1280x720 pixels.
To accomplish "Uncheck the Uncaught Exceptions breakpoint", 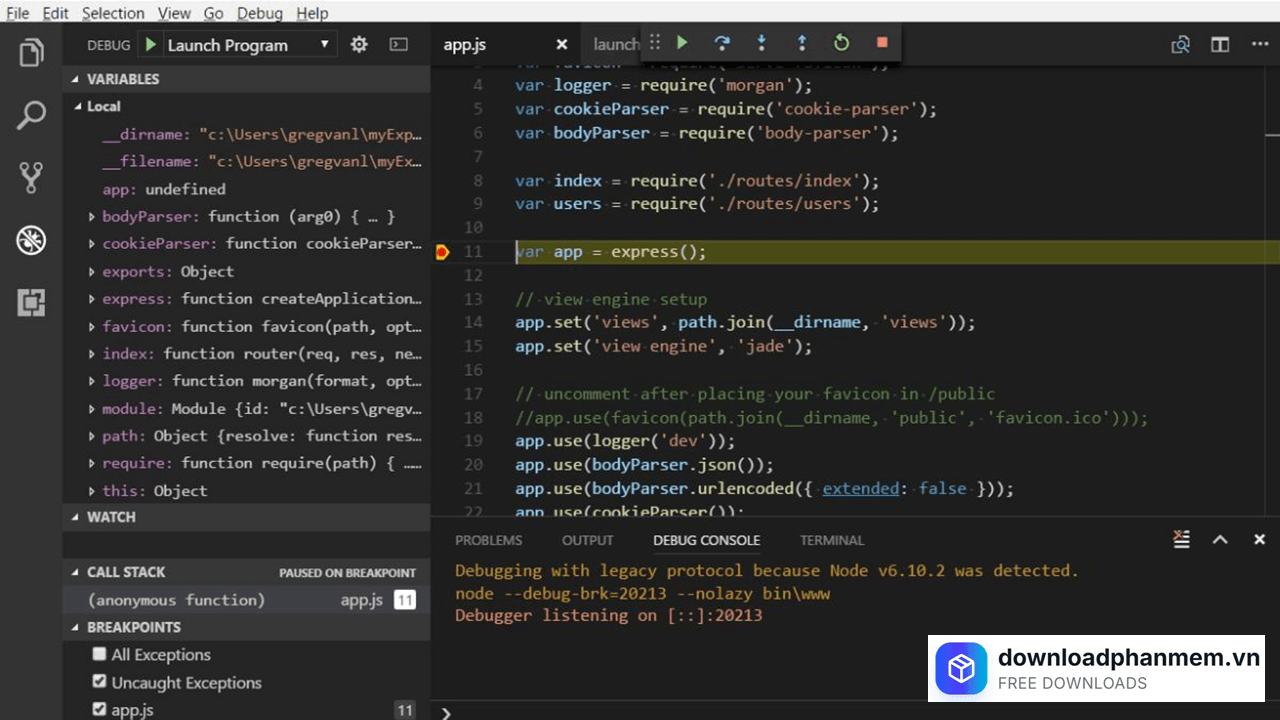I will [x=99, y=682].
